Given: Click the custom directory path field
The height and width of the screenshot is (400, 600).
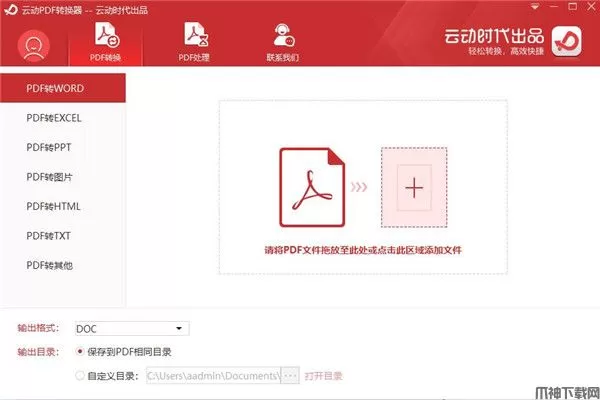Looking at the screenshot, I should click(214, 376).
